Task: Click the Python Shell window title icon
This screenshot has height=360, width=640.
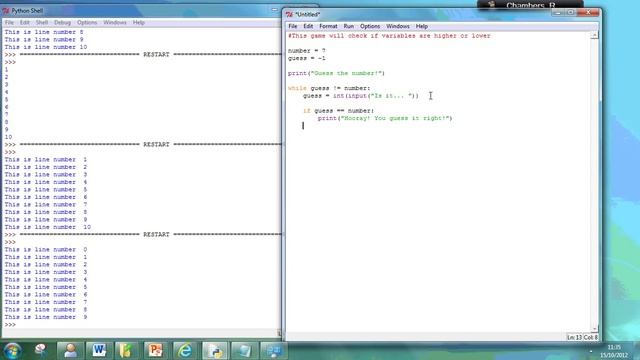Action: 6,11
